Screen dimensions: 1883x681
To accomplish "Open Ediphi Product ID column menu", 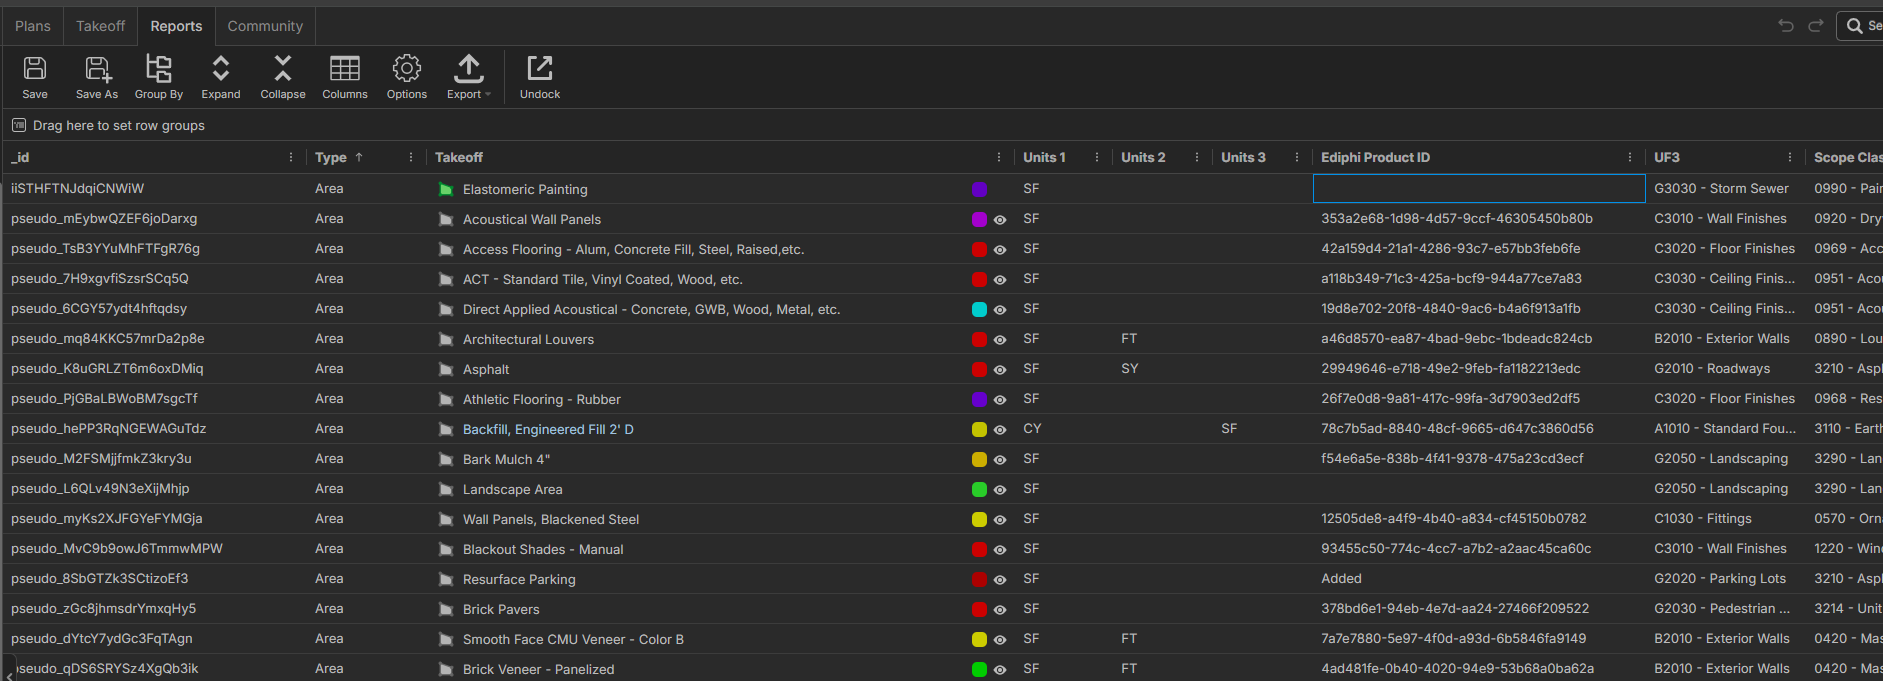I will [x=1630, y=158].
